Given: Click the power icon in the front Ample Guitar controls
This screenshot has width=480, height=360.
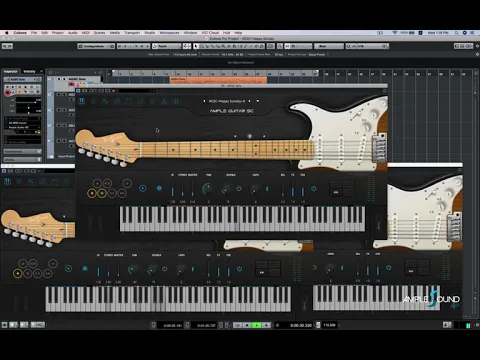Looking at the screenshot, I should pos(314,188).
